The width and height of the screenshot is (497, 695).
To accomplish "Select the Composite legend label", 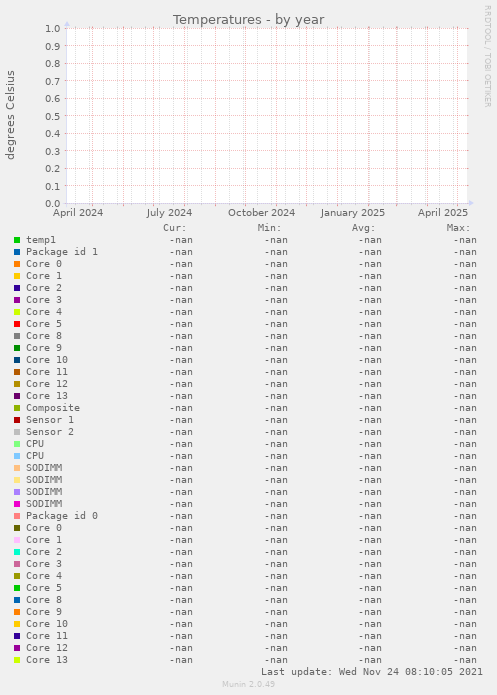I will (53, 408).
